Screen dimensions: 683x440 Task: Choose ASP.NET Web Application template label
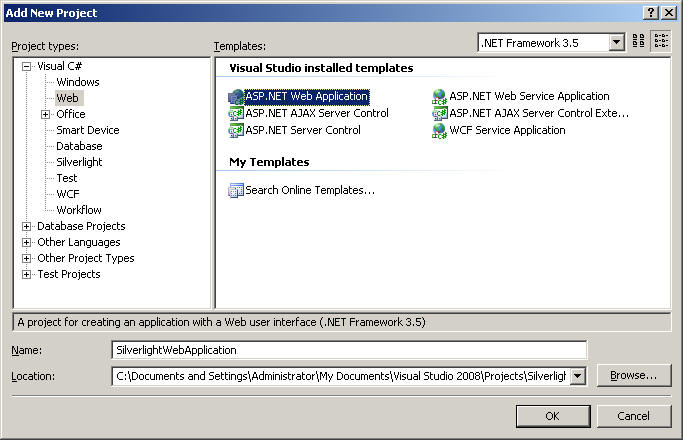307,96
